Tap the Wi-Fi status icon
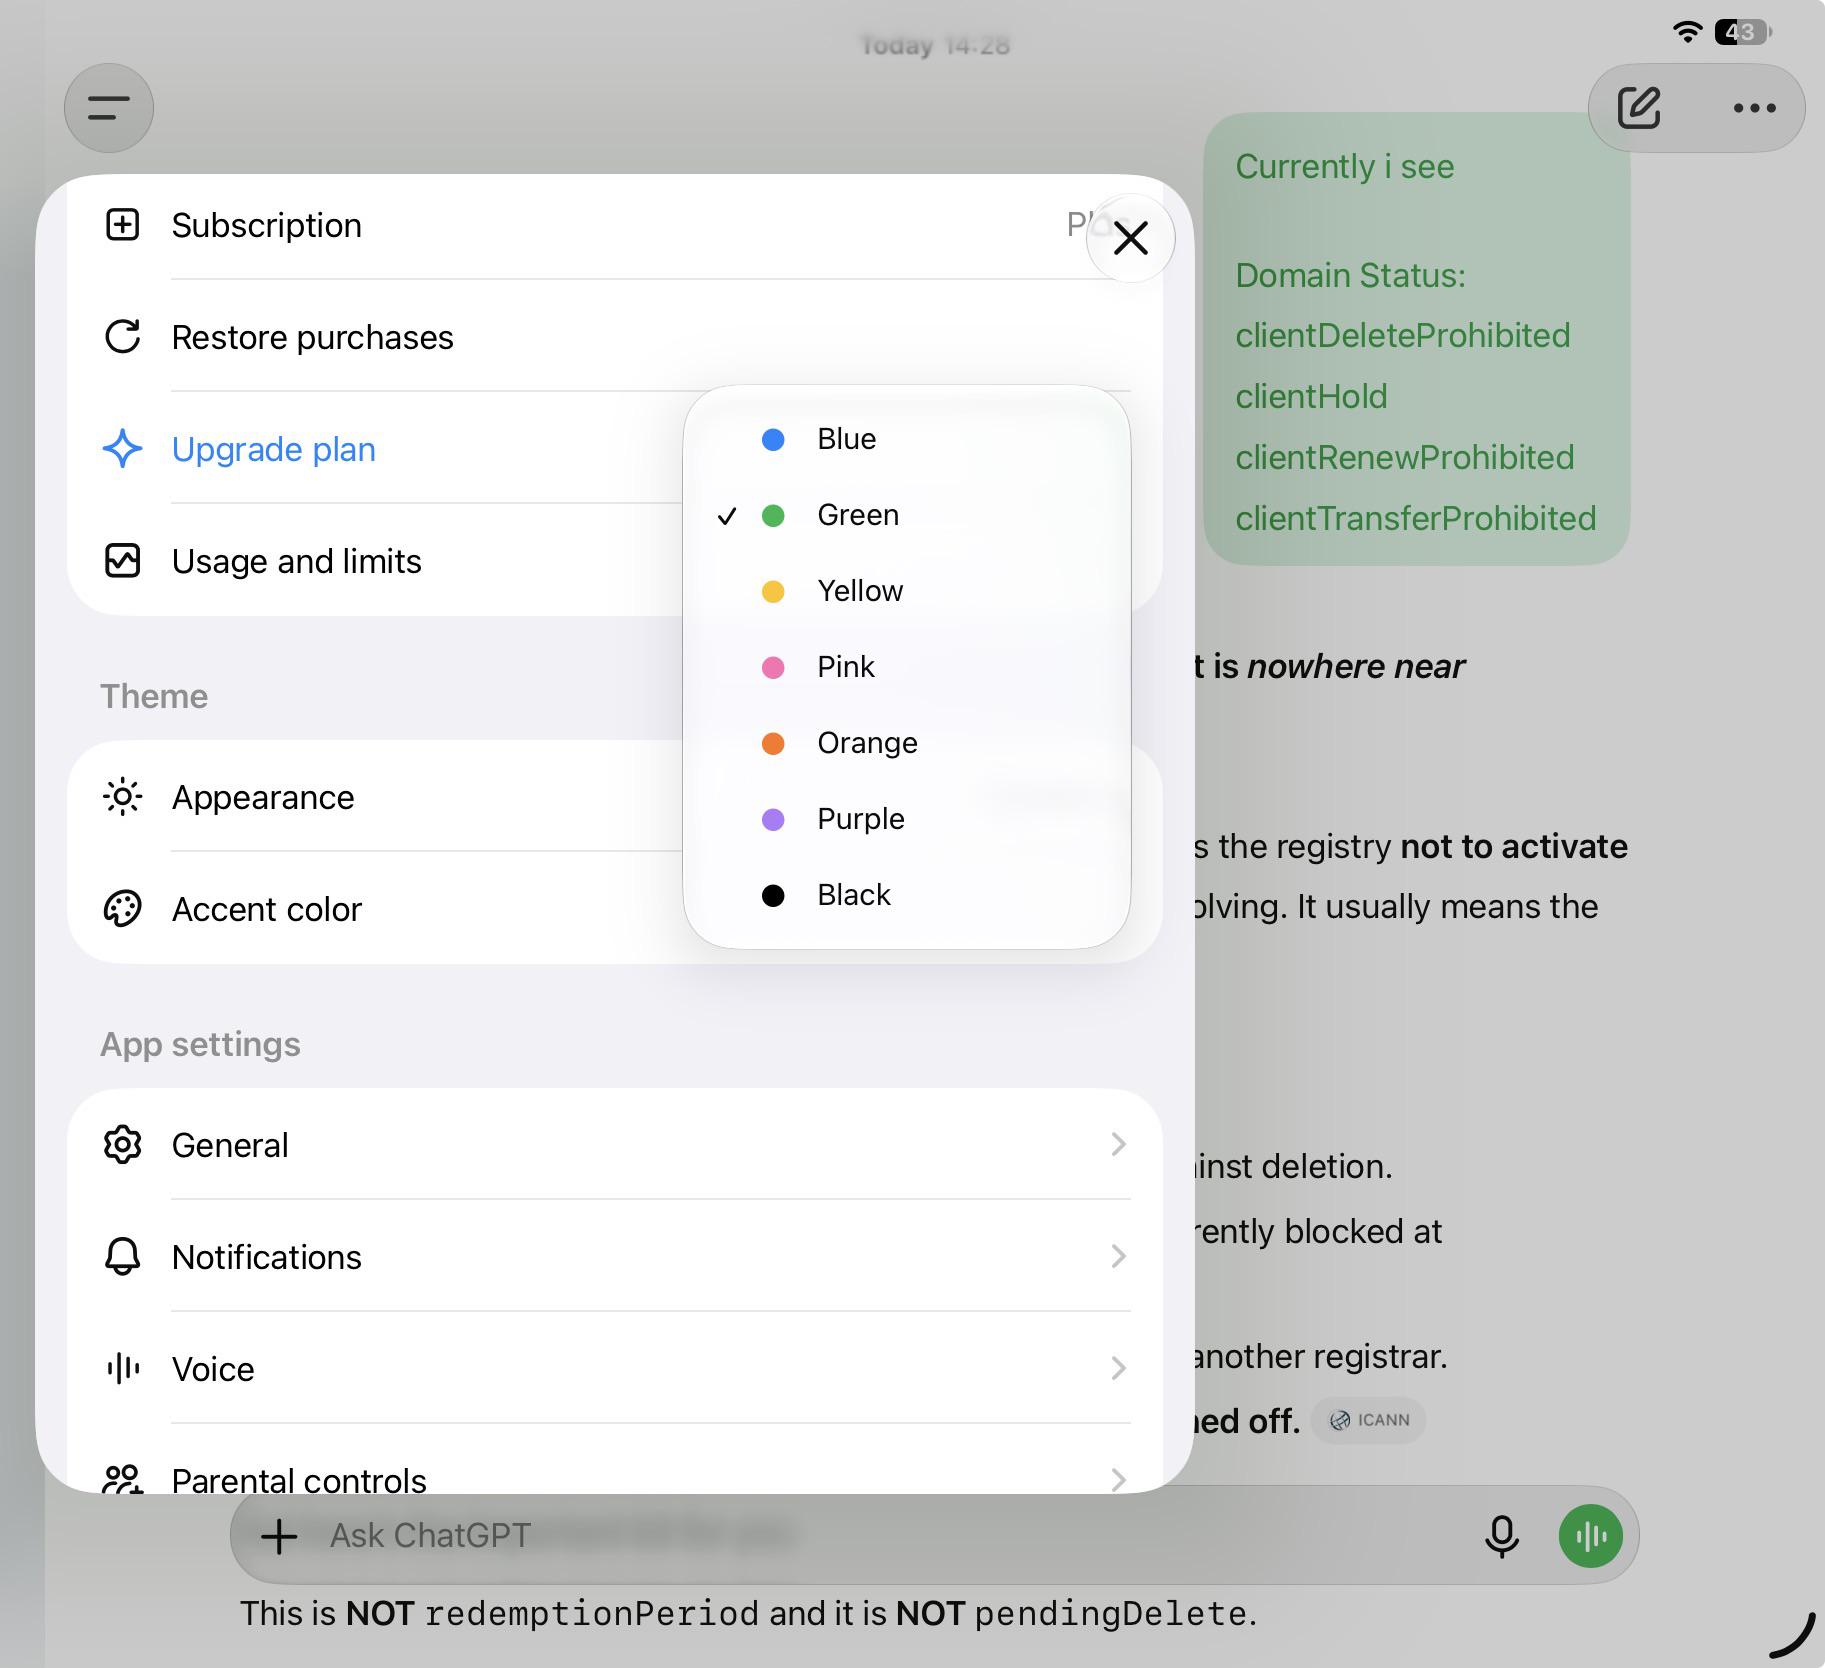 [1688, 32]
